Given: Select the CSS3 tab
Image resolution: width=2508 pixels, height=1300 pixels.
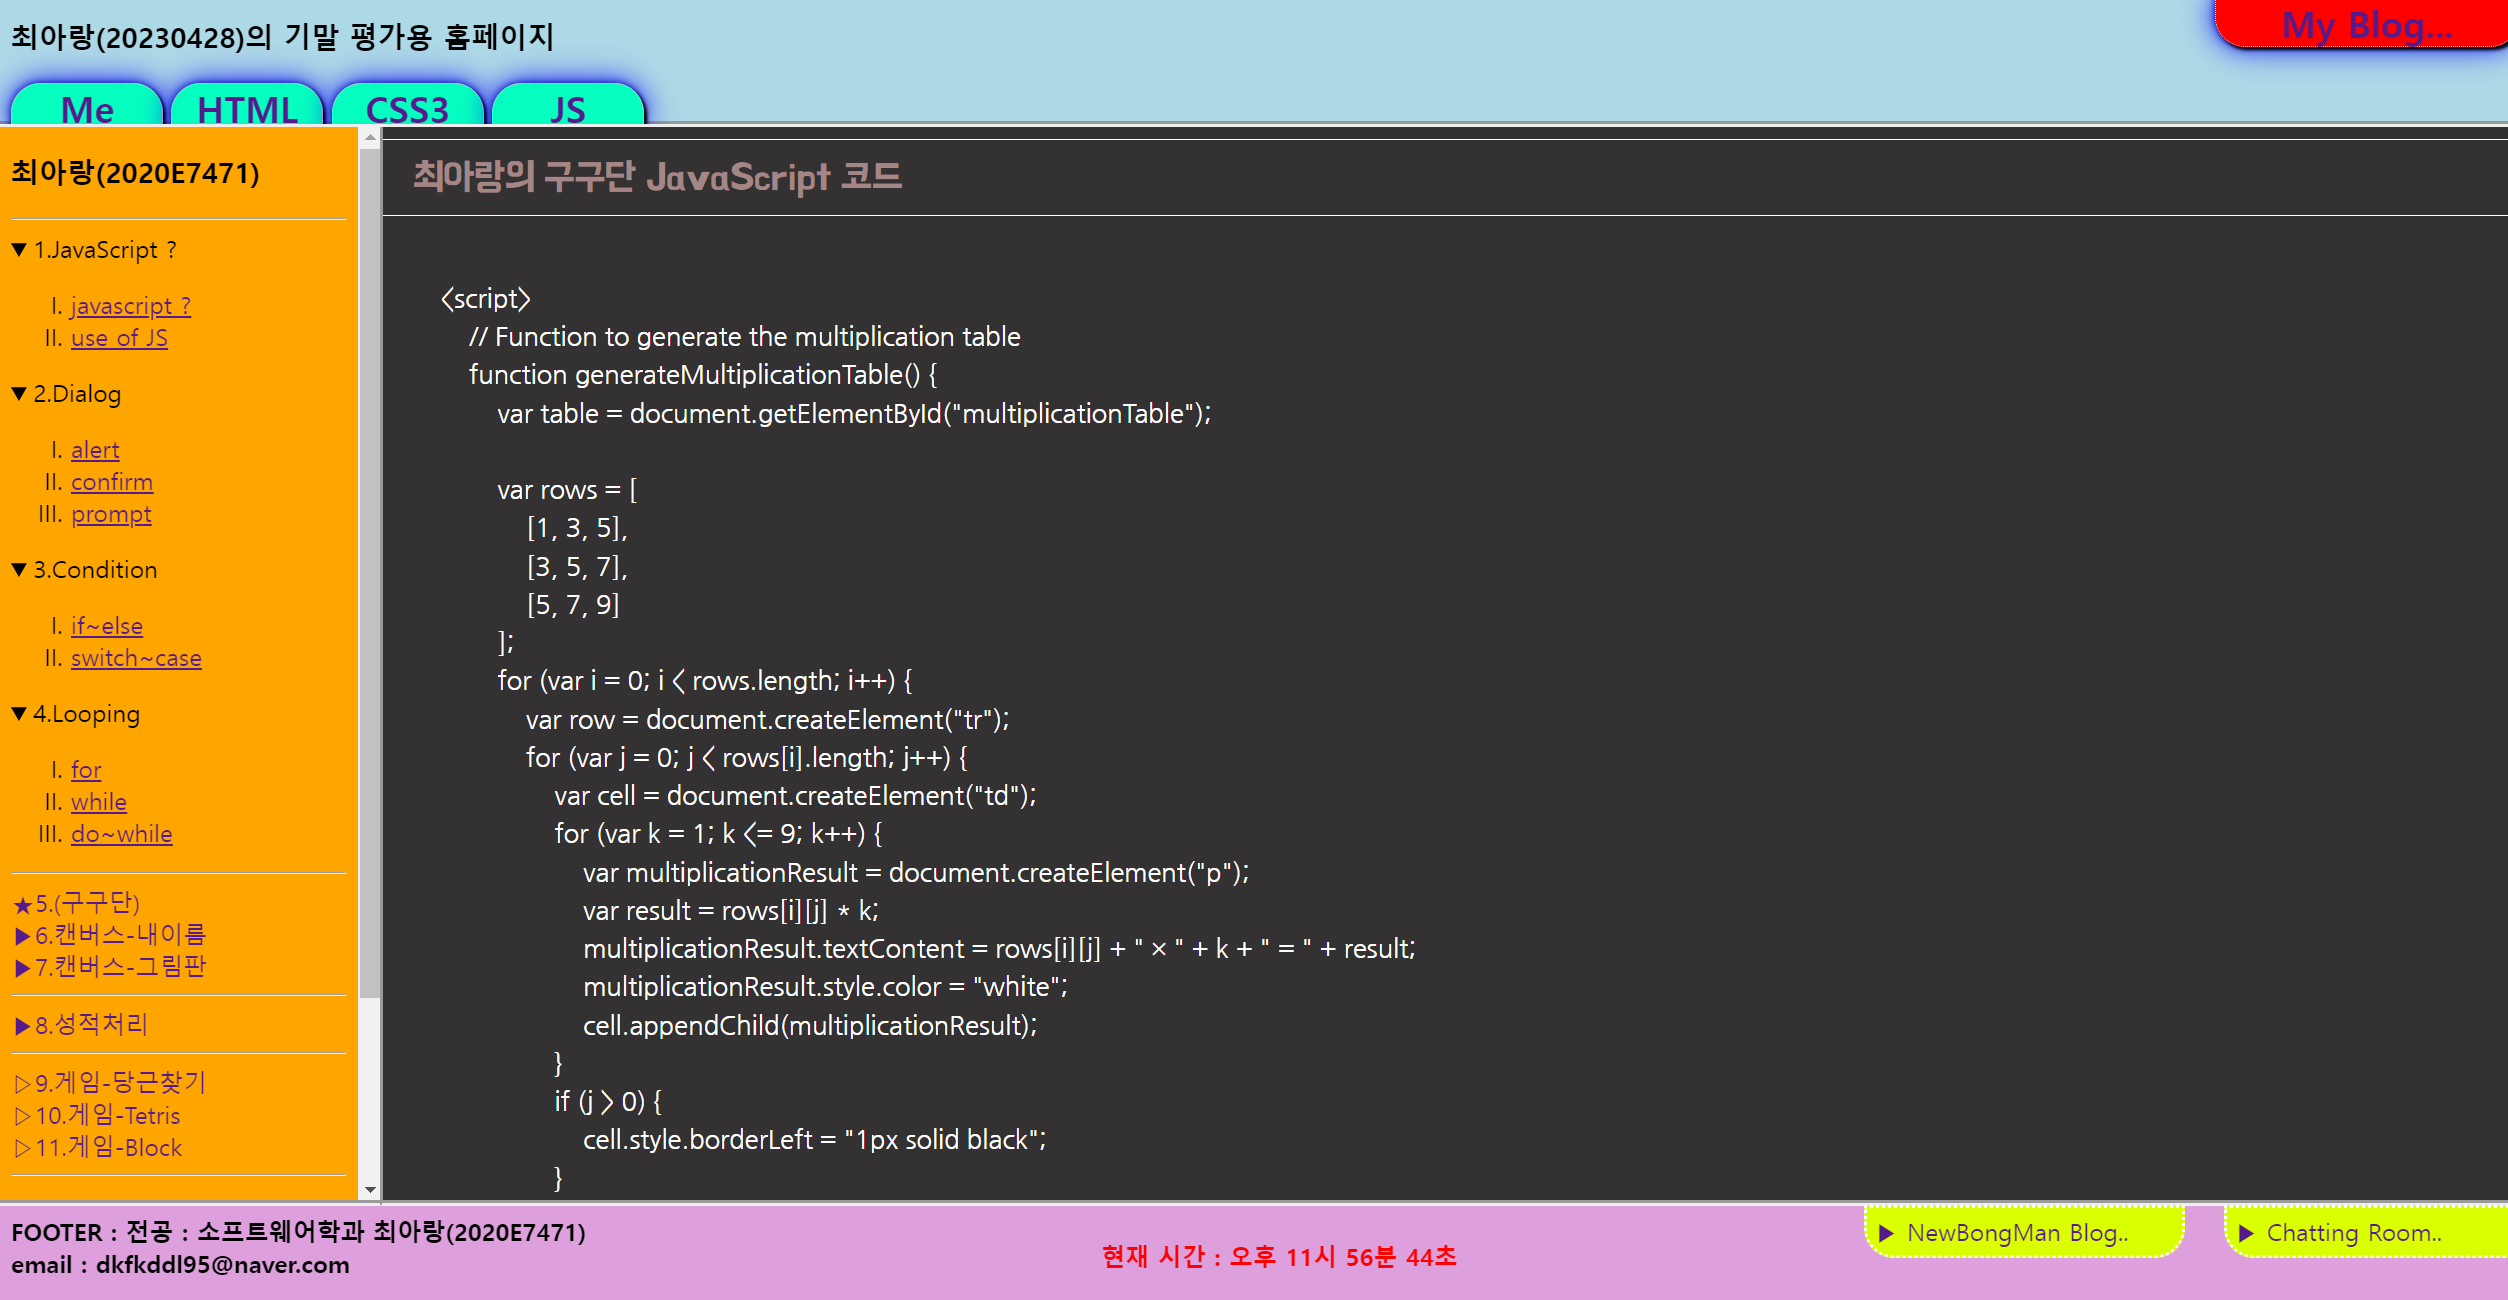Looking at the screenshot, I should click(x=407, y=107).
